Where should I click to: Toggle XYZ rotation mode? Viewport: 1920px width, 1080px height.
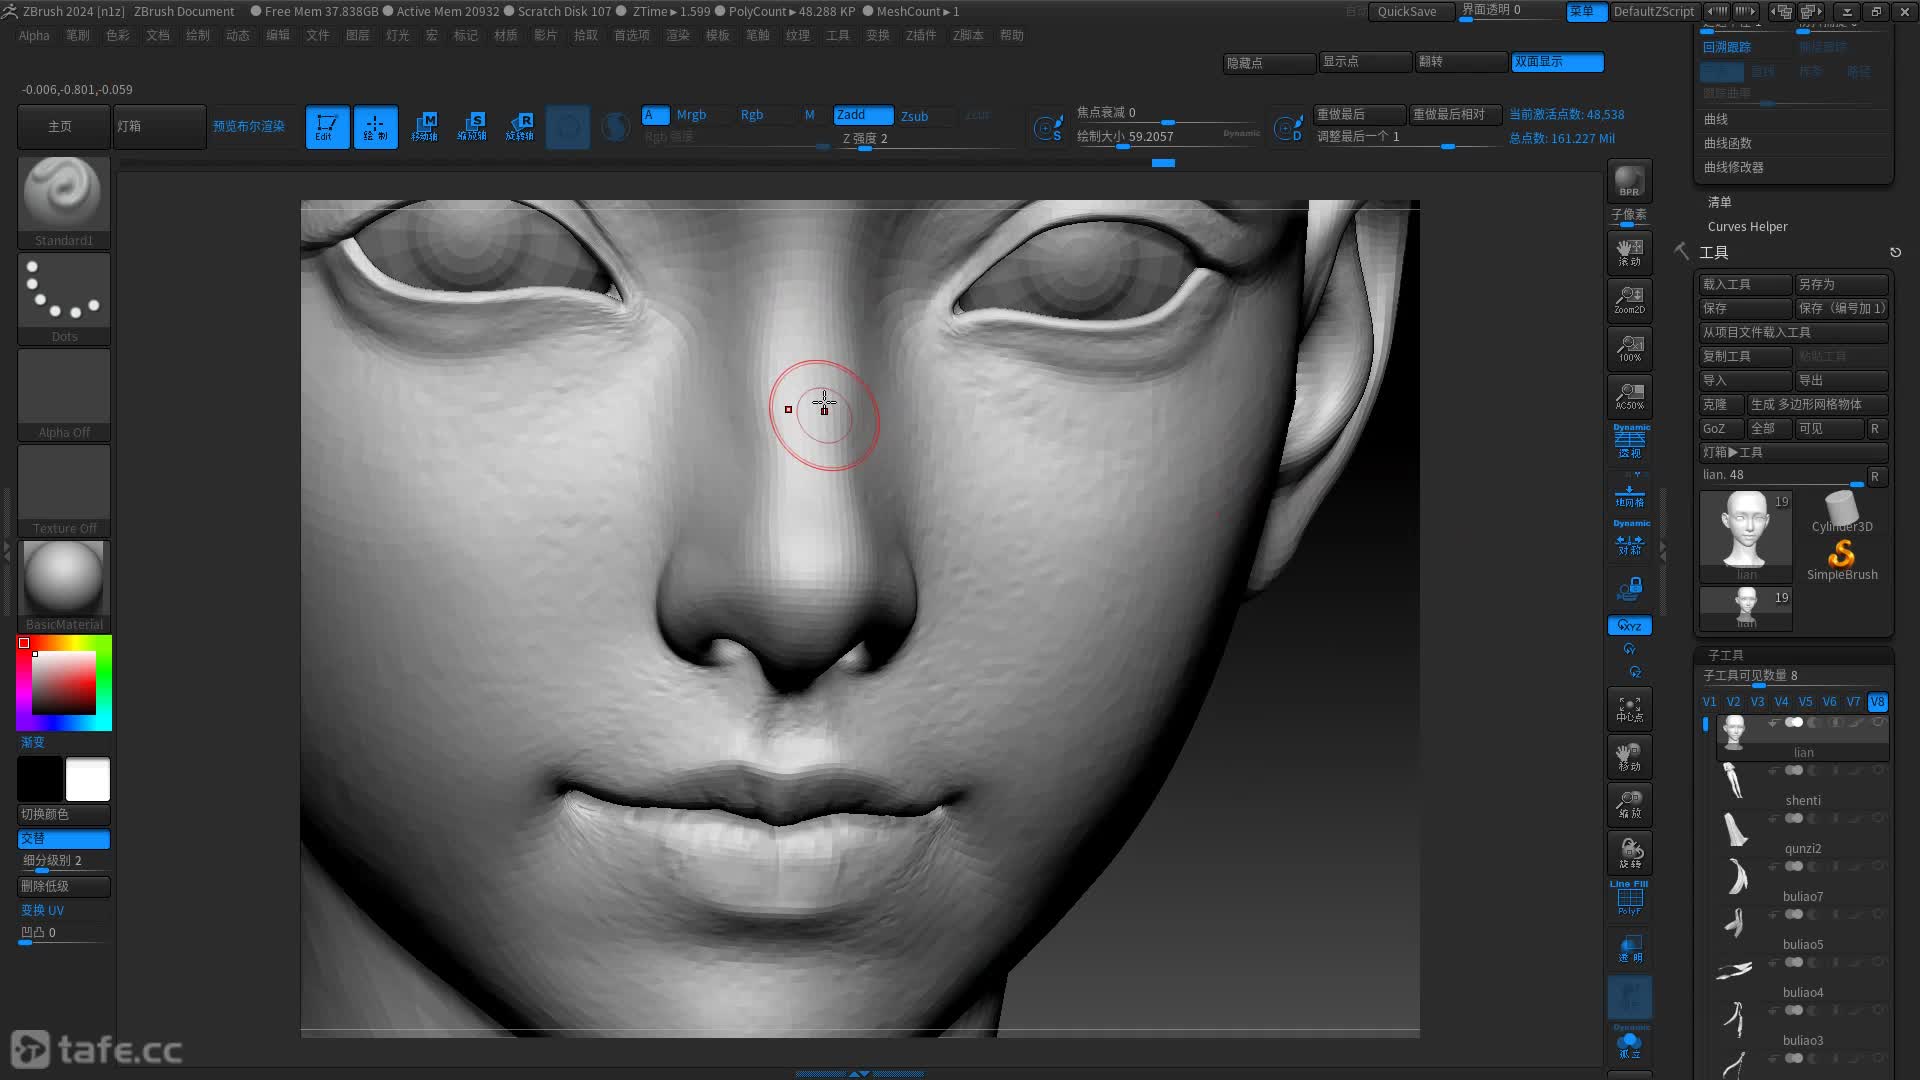click(x=1629, y=626)
